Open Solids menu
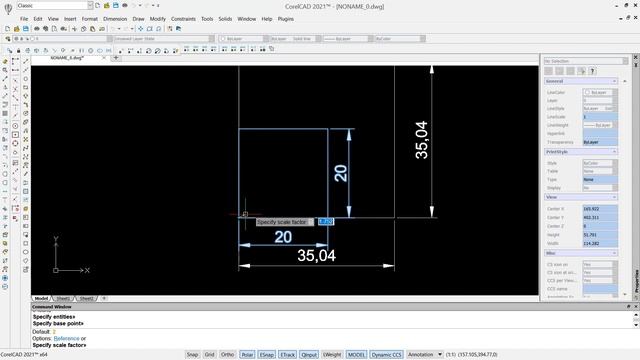Image resolution: width=640 pixels, height=360 pixels. pos(225,19)
